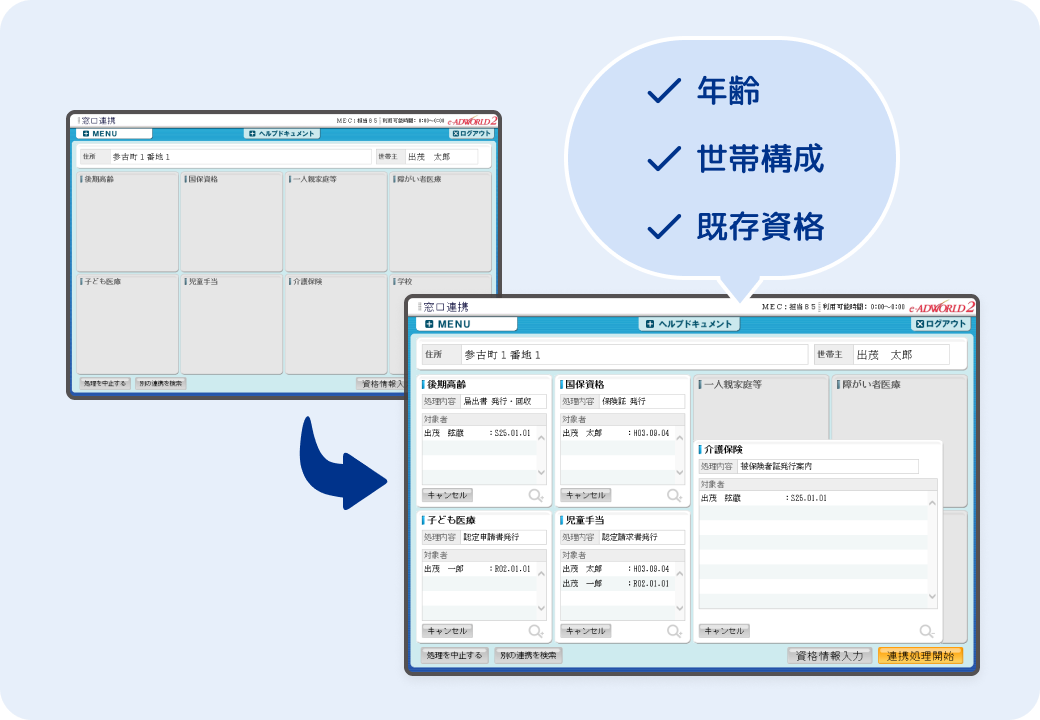Click magnifier icon in 介護保険 panel
The width and height of the screenshot is (1040, 720).
pos(927,631)
